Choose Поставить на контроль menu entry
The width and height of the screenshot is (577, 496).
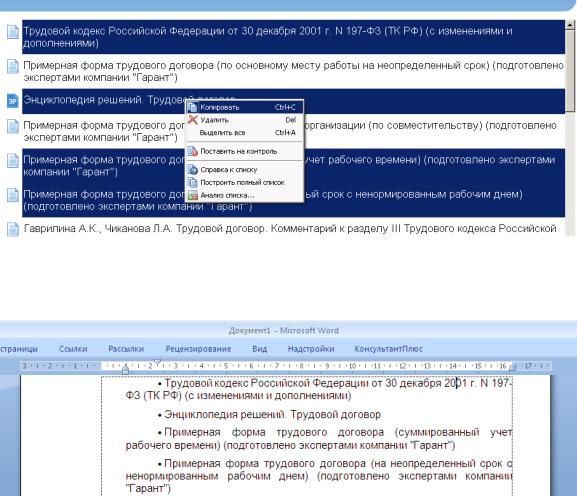244,151
